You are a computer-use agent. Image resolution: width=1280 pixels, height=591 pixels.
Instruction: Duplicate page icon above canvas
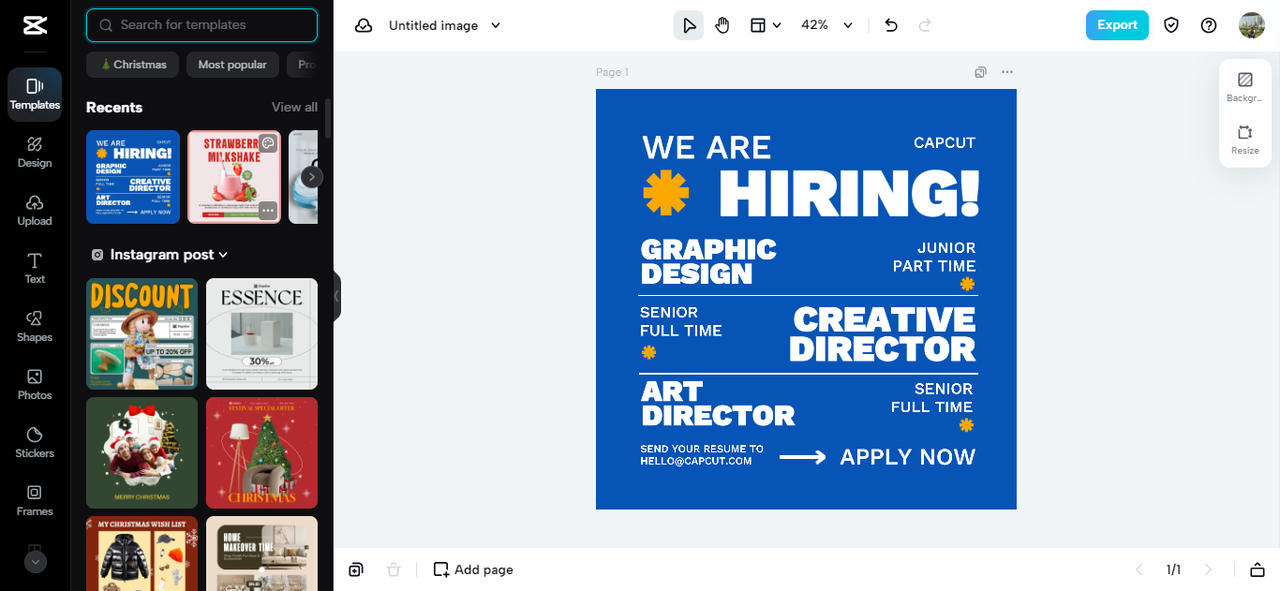pos(981,72)
